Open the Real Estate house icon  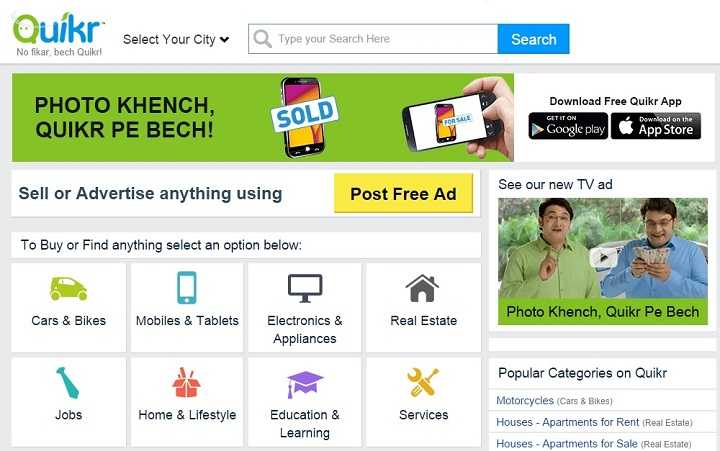[422, 288]
